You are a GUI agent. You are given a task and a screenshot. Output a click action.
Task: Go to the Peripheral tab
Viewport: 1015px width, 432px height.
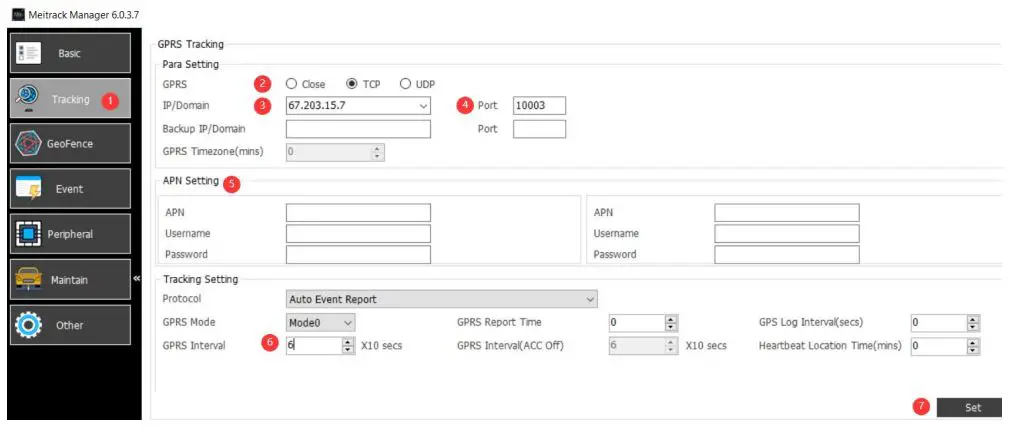pyautogui.click(x=69, y=234)
